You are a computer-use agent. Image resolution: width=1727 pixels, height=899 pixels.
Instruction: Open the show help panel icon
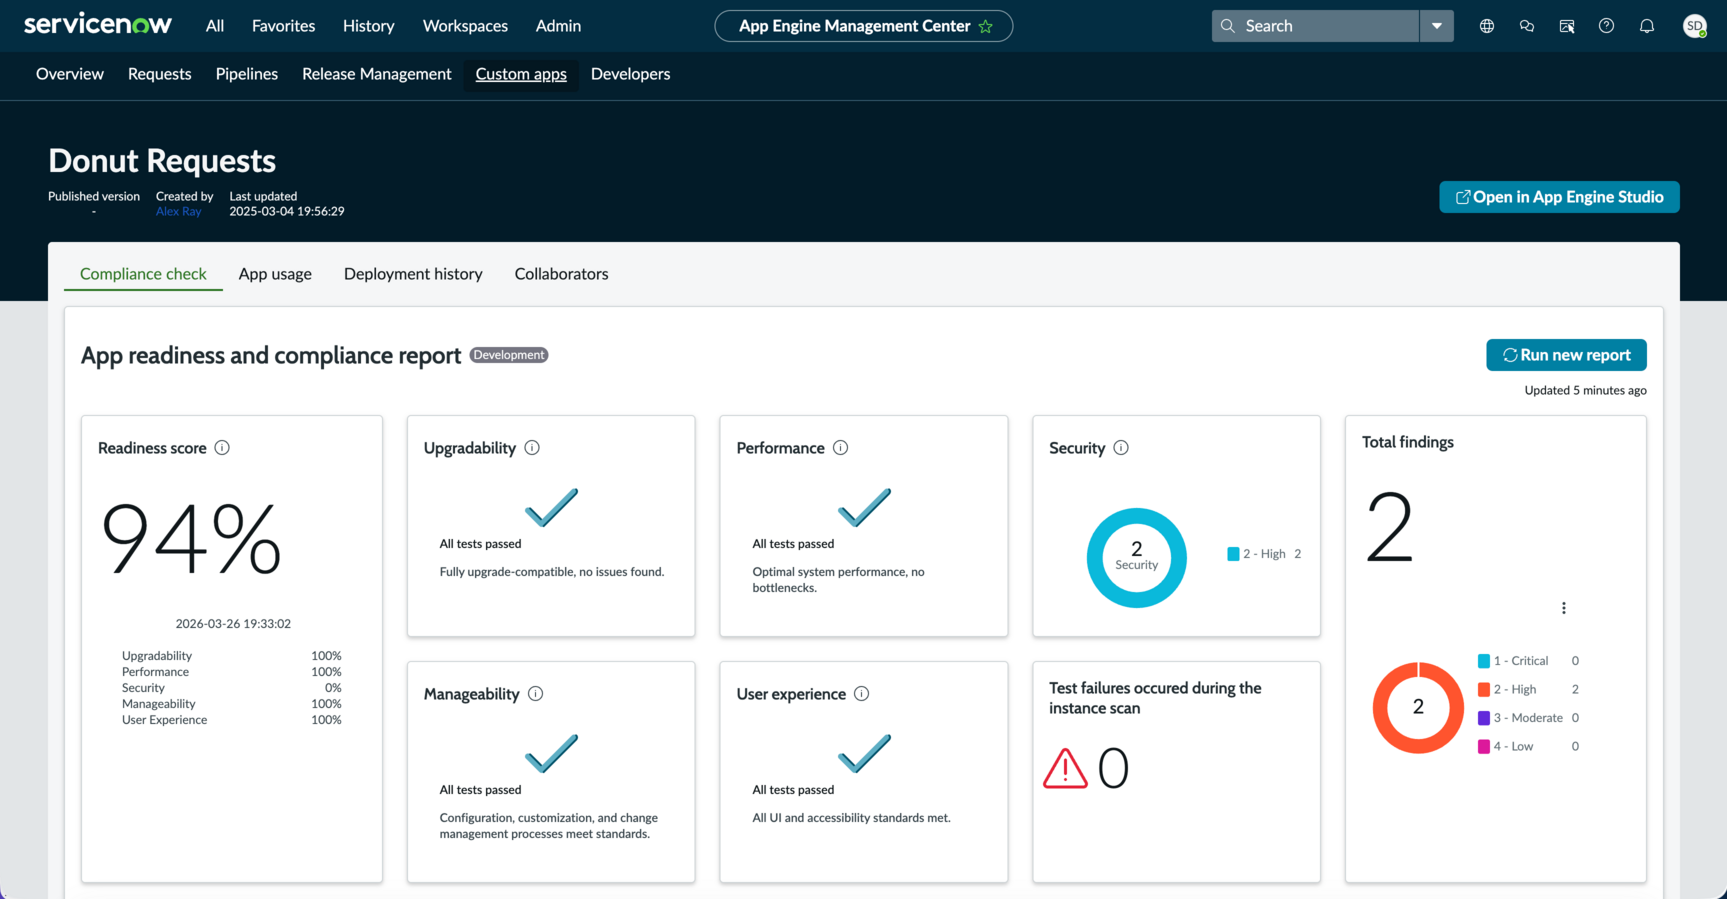(1567, 26)
